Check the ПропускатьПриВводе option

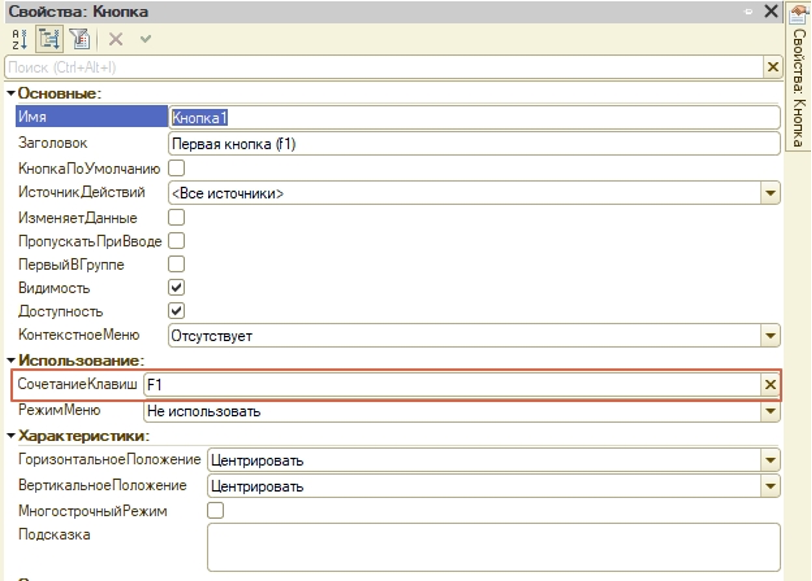pyautogui.click(x=177, y=241)
